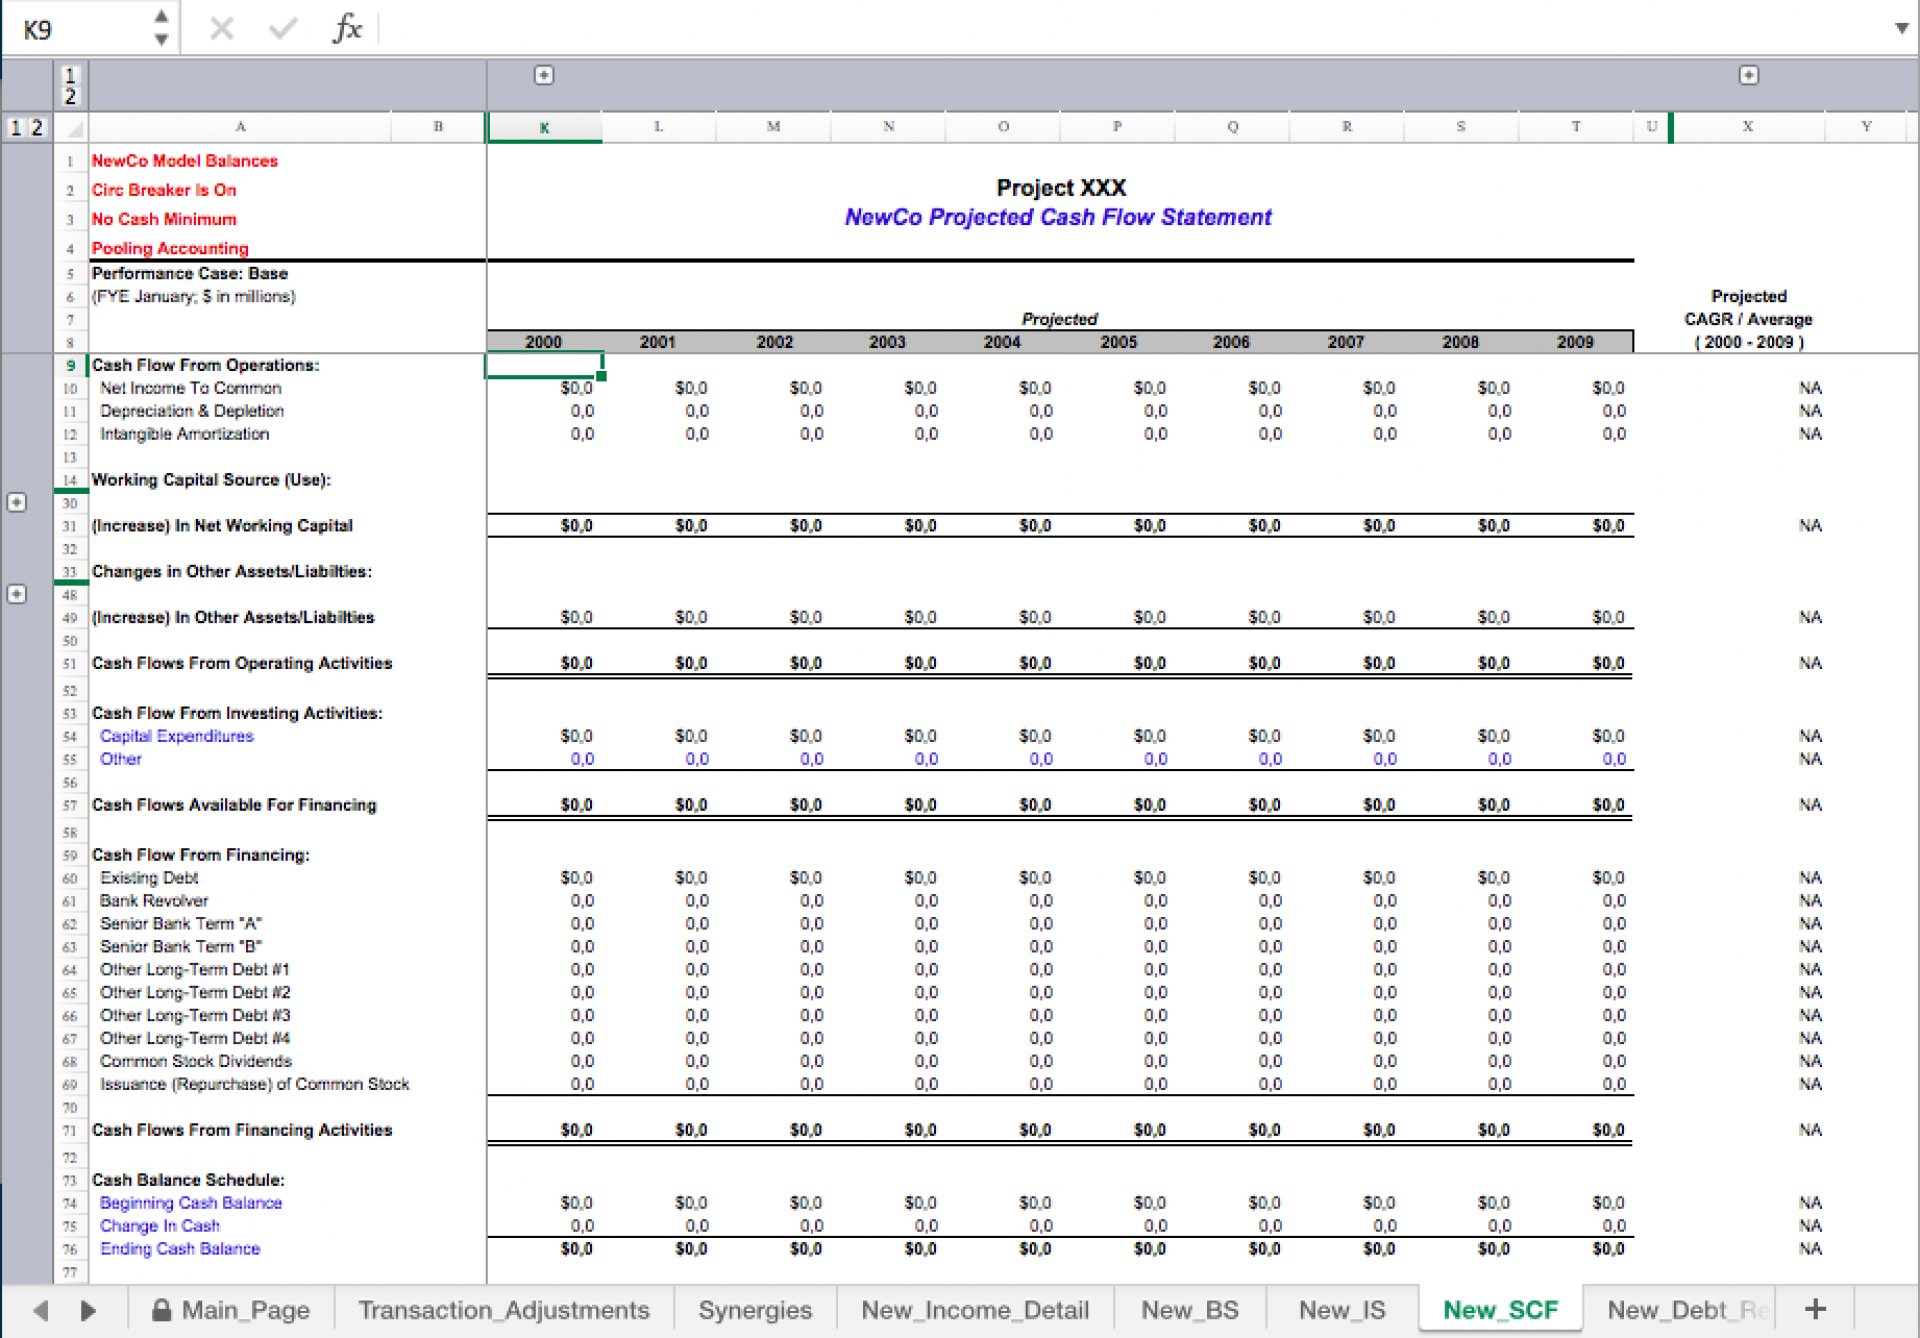
Task: Click 'Pooling Accounting' cell
Action: click(170, 247)
